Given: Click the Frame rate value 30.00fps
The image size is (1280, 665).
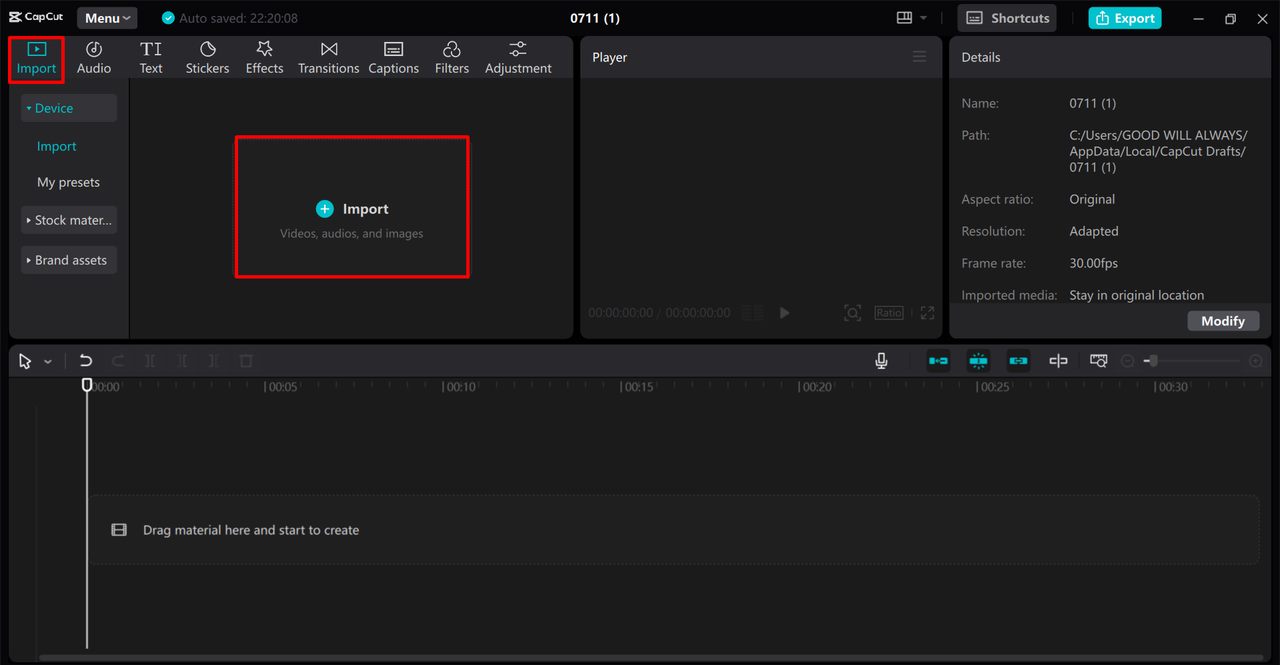Looking at the screenshot, I should click(x=1094, y=263).
